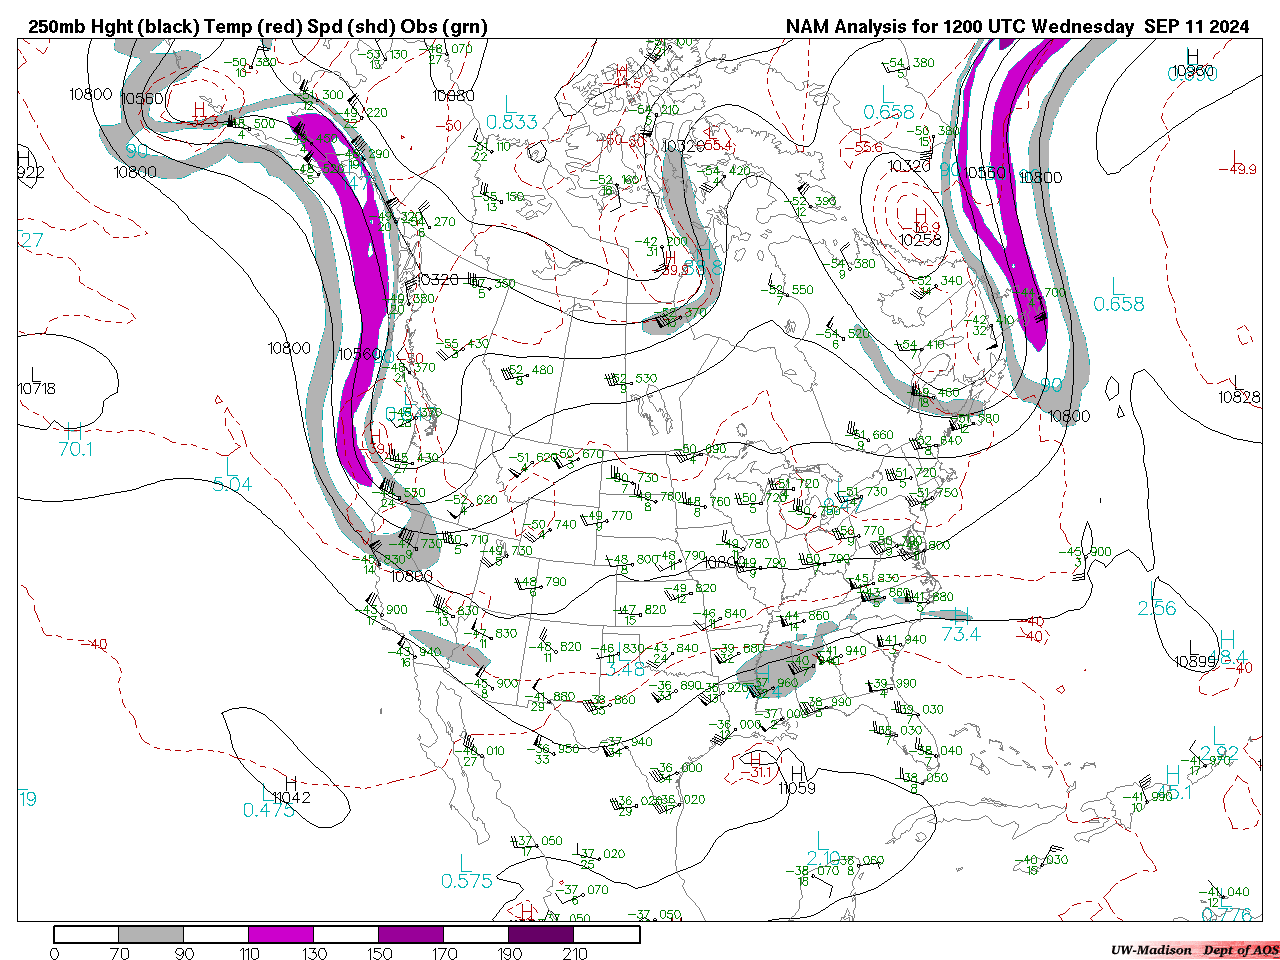Click the dark purple 190–210 legend swatch

tap(541, 934)
